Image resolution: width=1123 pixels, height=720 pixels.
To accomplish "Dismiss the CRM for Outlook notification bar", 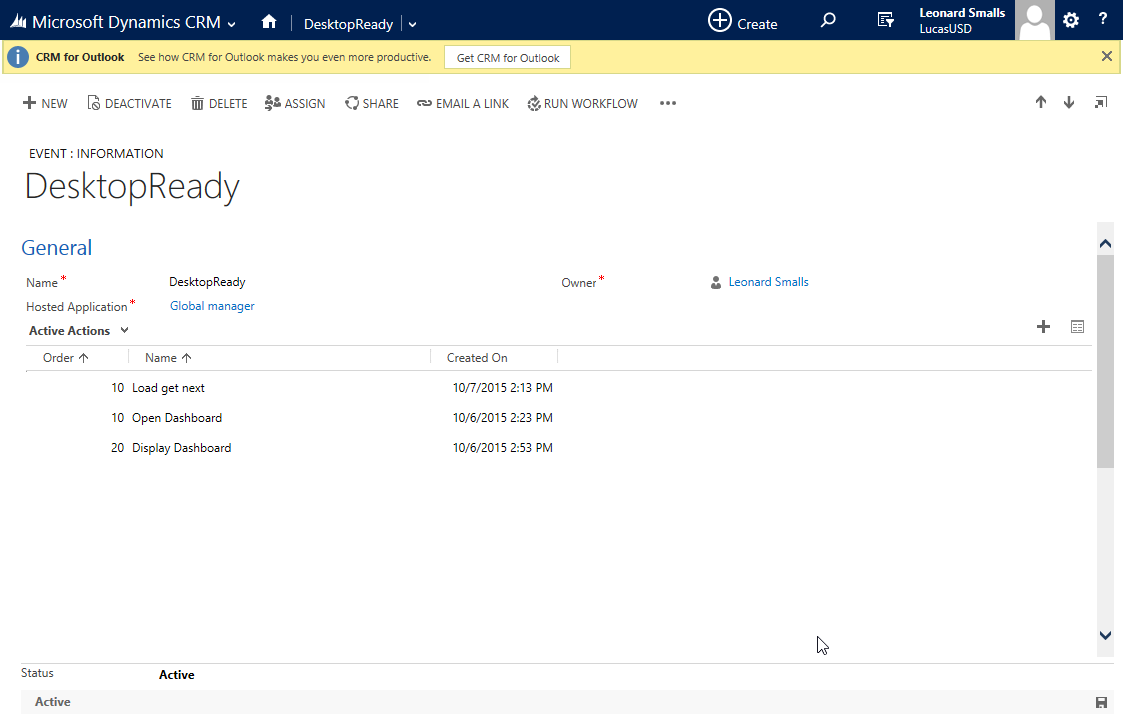I will point(1107,56).
